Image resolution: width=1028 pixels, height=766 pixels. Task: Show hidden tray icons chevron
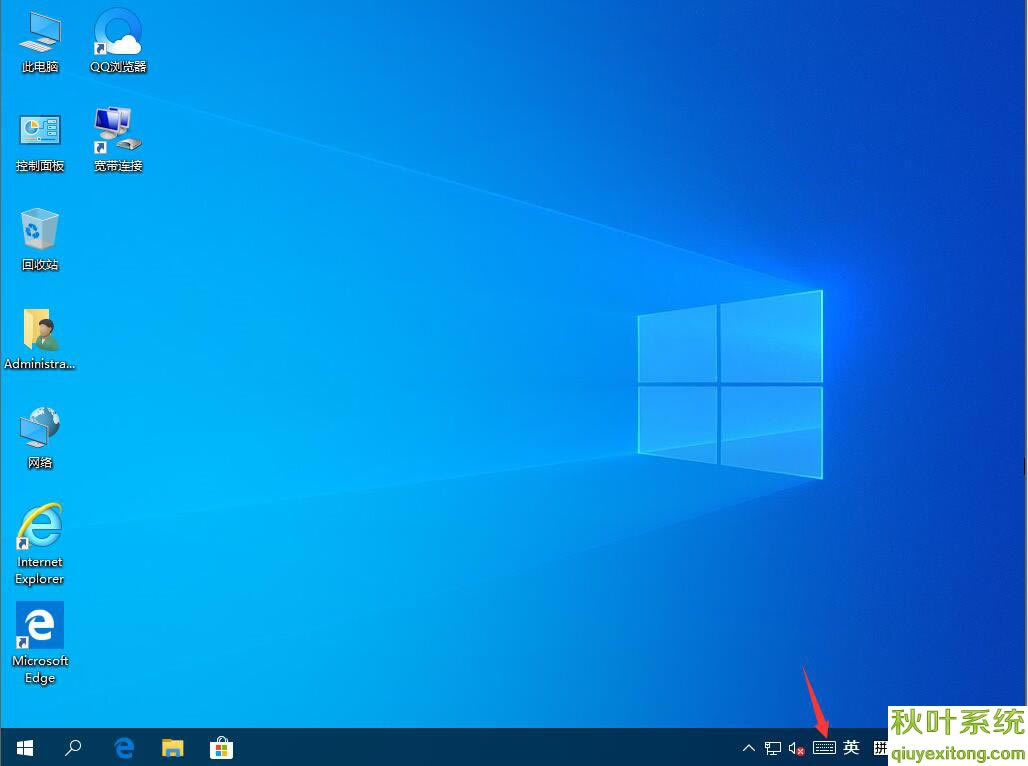click(749, 748)
